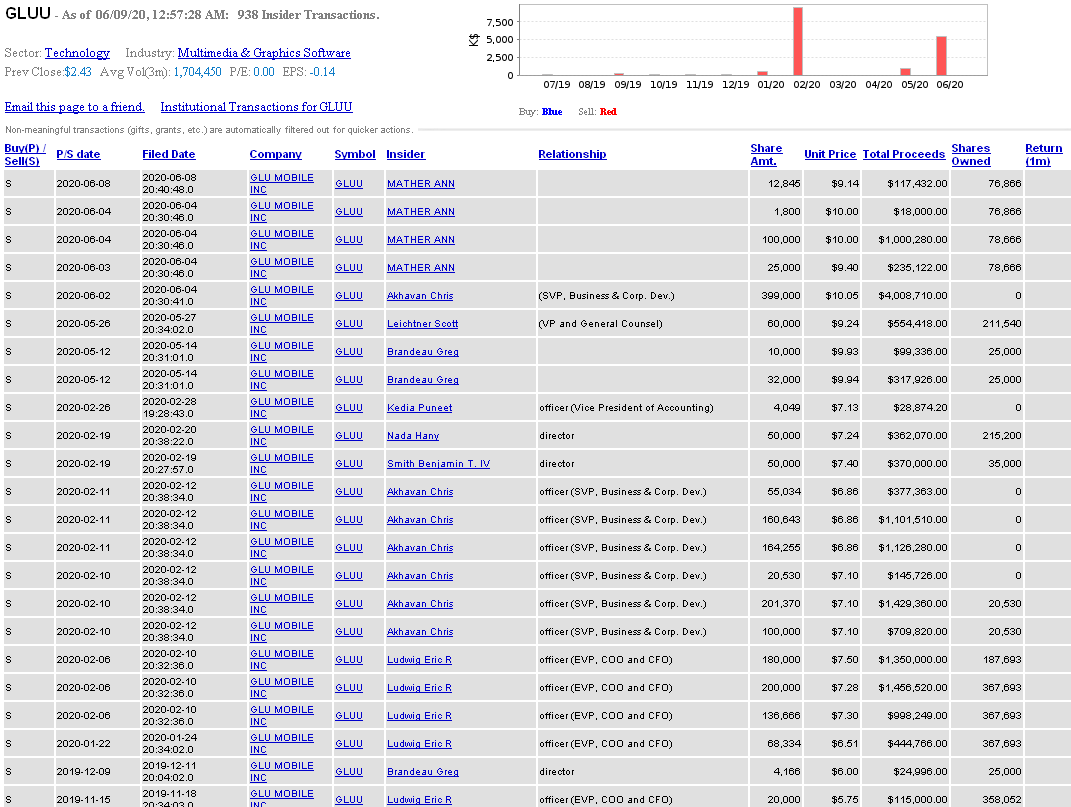Open Ludwig Eric R link in 2019-11-15 row
The image size is (1071, 807).
coord(419,800)
